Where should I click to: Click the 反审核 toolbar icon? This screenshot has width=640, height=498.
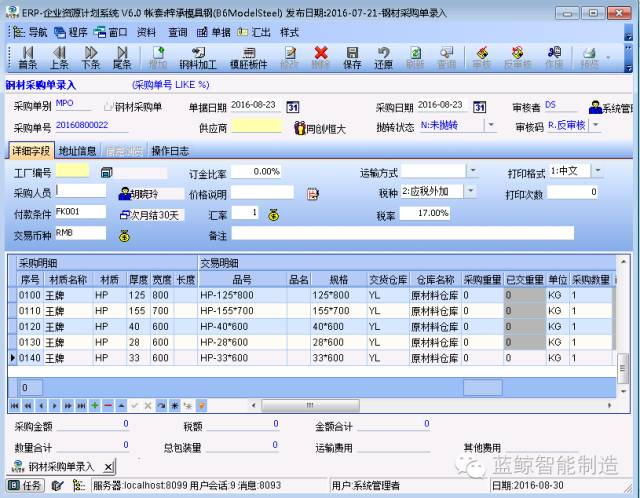tap(518, 58)
